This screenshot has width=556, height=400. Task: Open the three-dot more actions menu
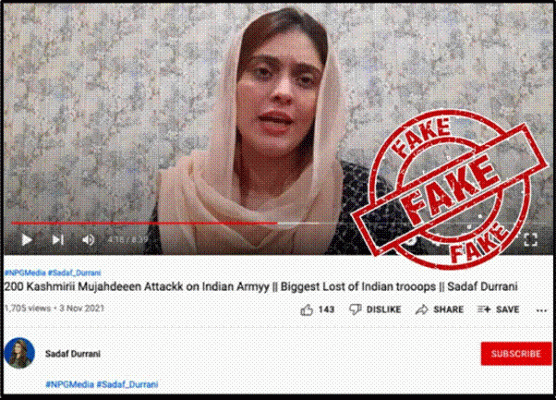[541, 311]
